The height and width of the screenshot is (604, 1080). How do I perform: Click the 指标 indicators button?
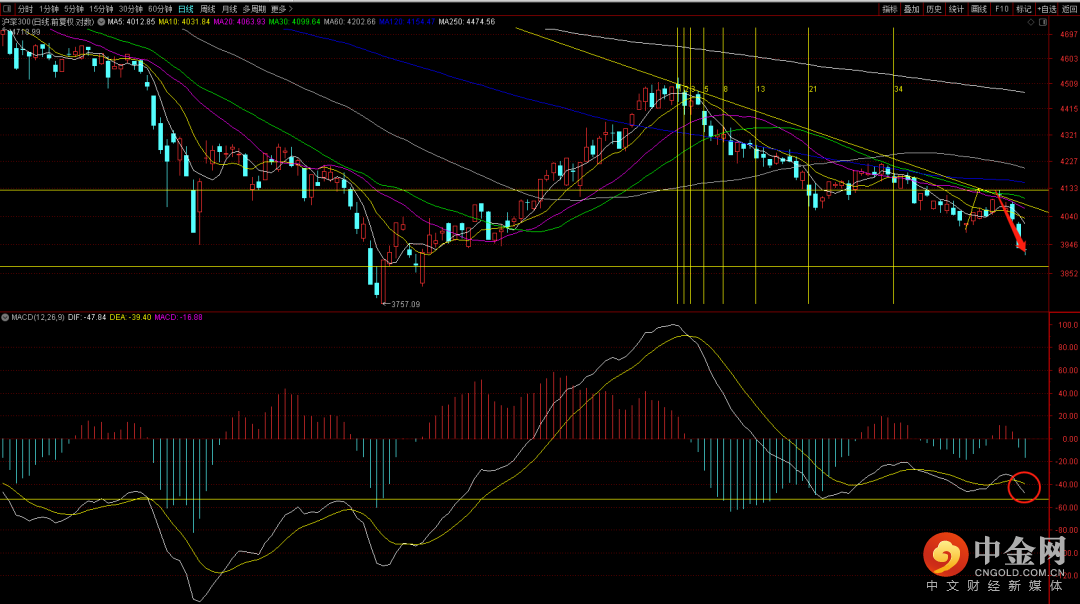[x=889, y=8]
